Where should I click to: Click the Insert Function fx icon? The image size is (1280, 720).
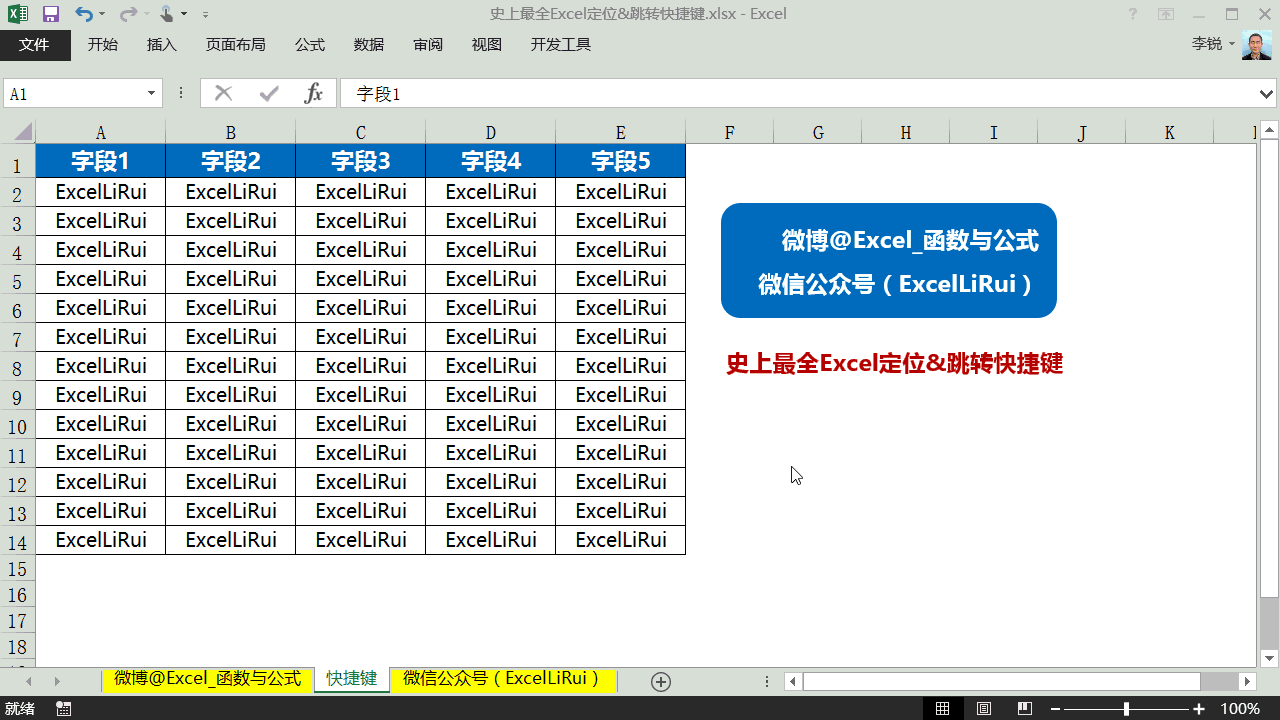[x=313, y=94]
